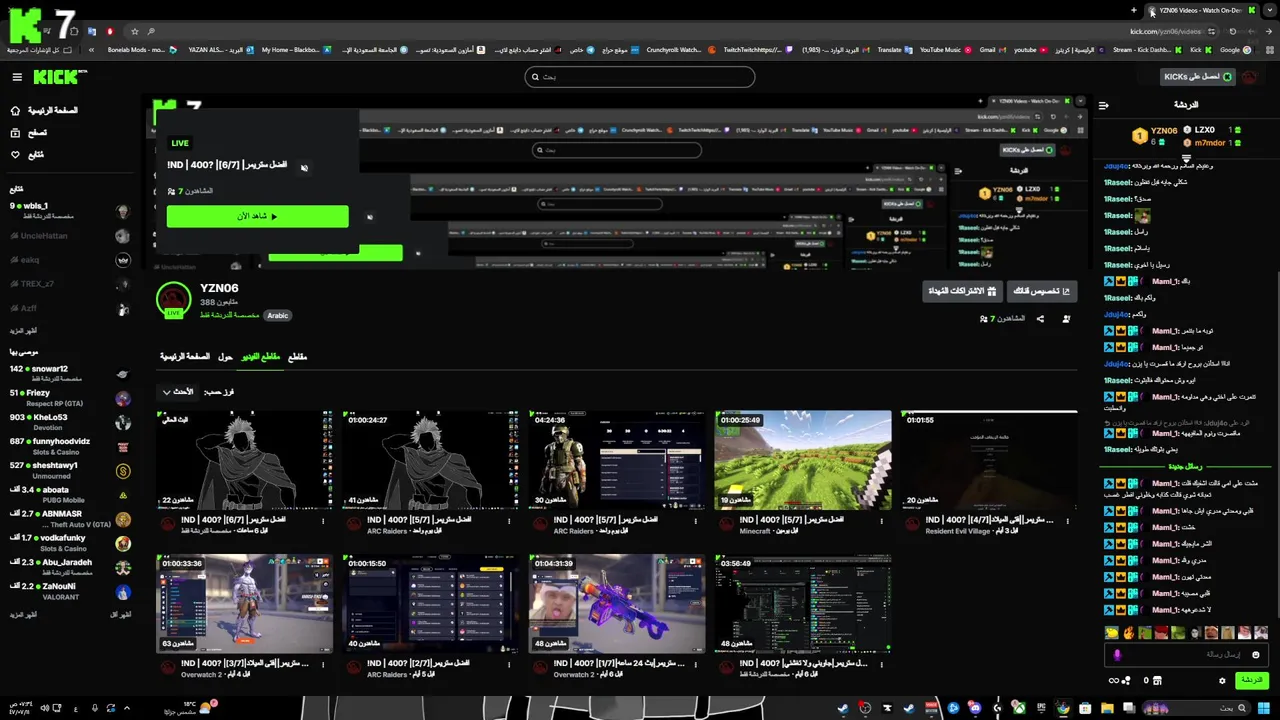Switch to the About channel tab
Screen dimensions: 1280x720
(x=226, y=357)
